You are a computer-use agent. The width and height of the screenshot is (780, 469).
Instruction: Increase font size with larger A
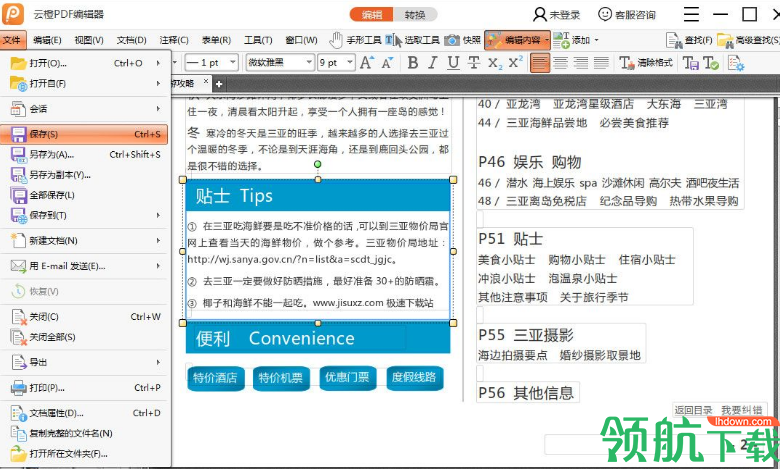click(366, 63)
